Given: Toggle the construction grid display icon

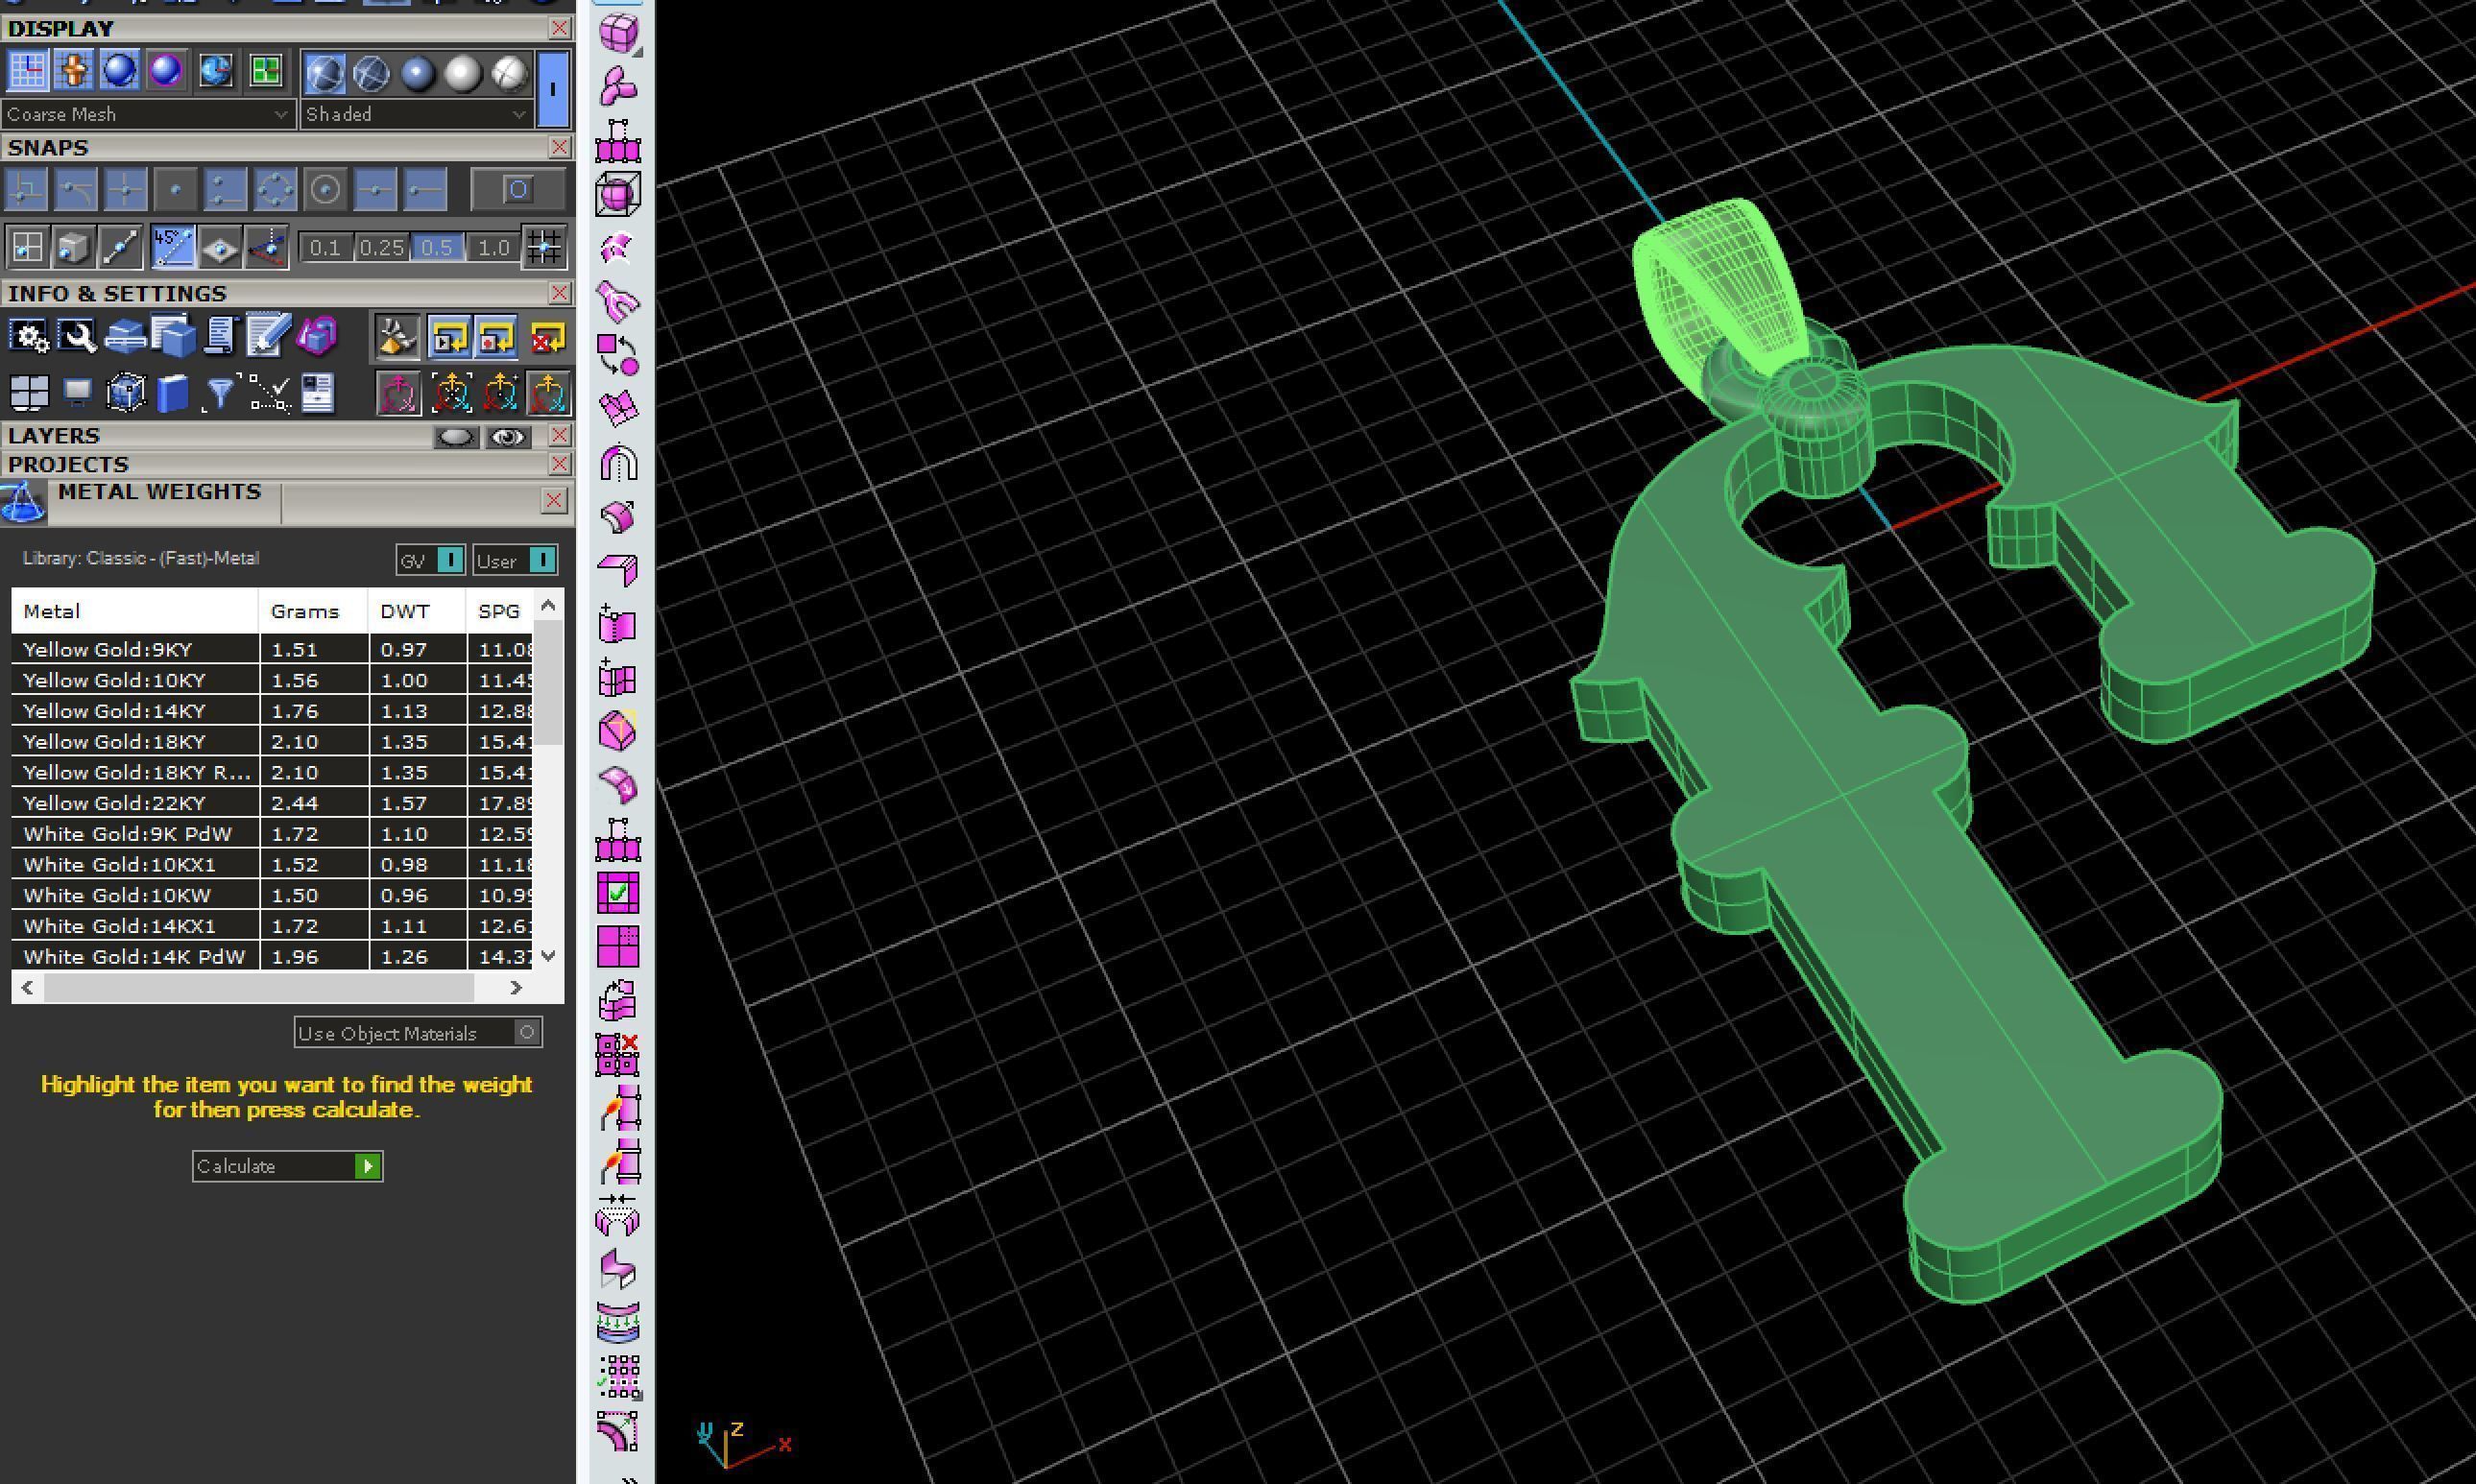Looking at the screenshot, I should tap(27, 71).
